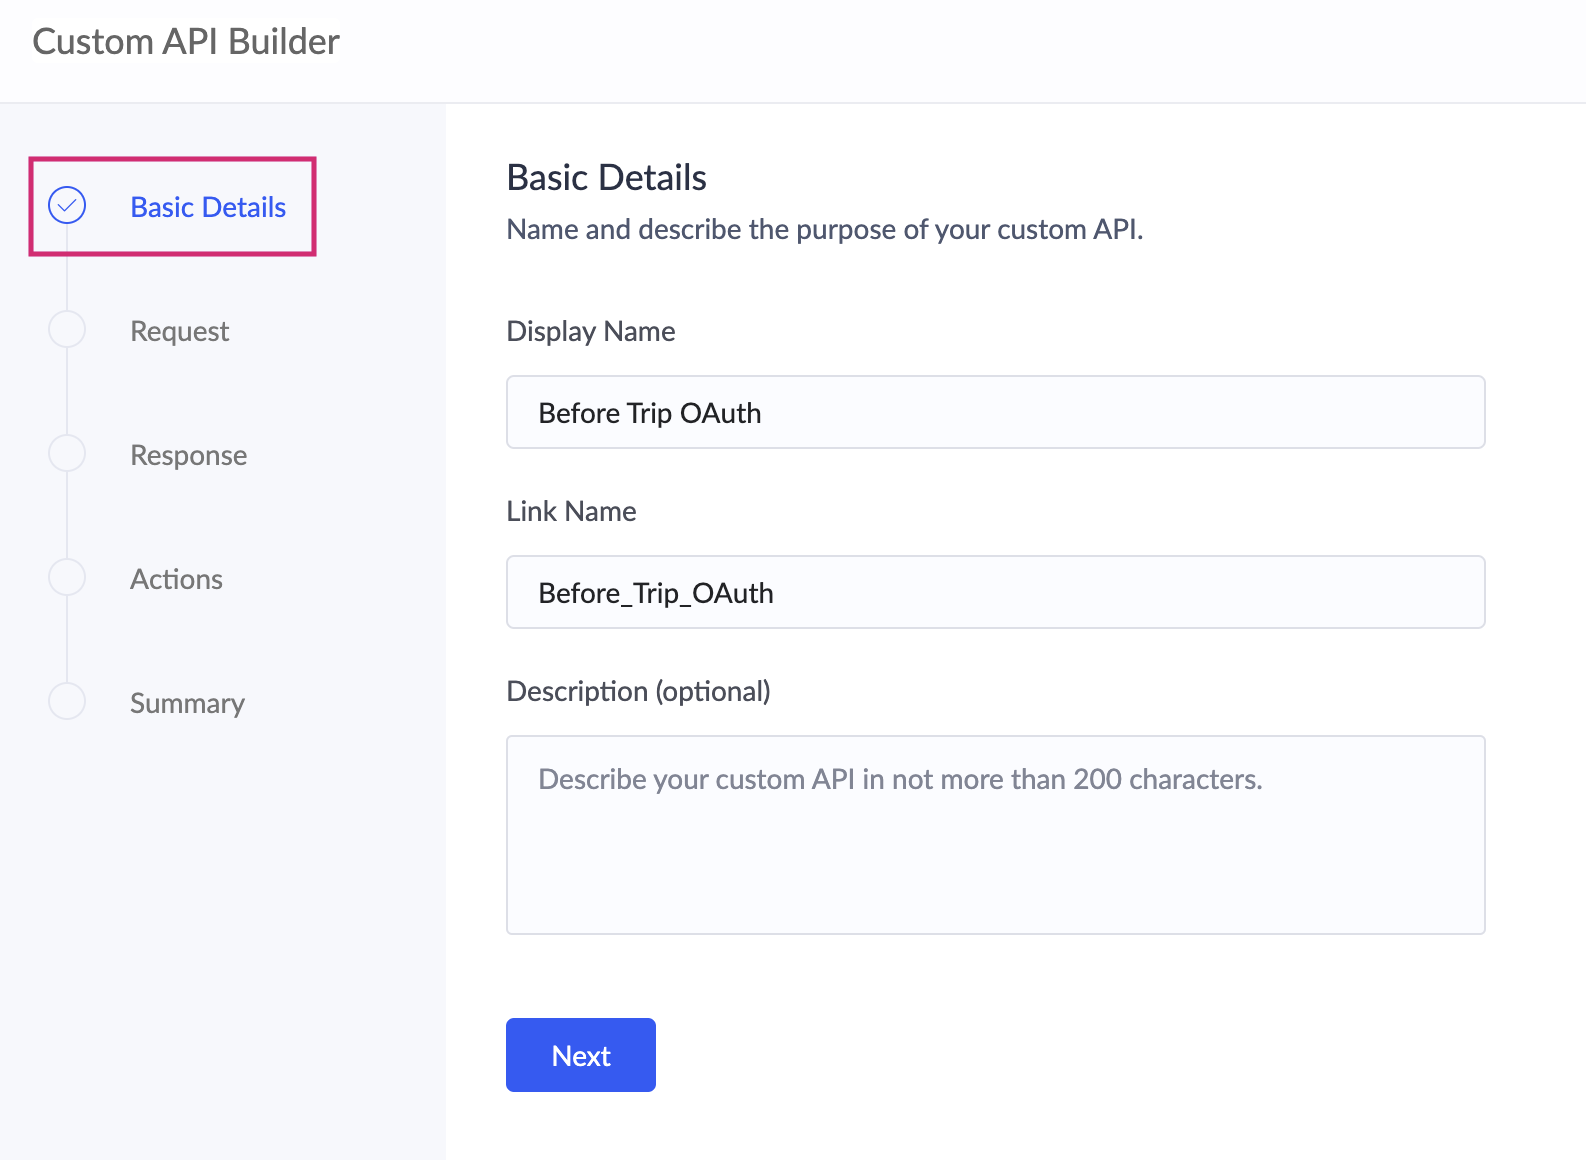This screenshot has height=1160, width=1586.
Task: Click the Basic Details checkmark circle icon
Action: point(67,205)
